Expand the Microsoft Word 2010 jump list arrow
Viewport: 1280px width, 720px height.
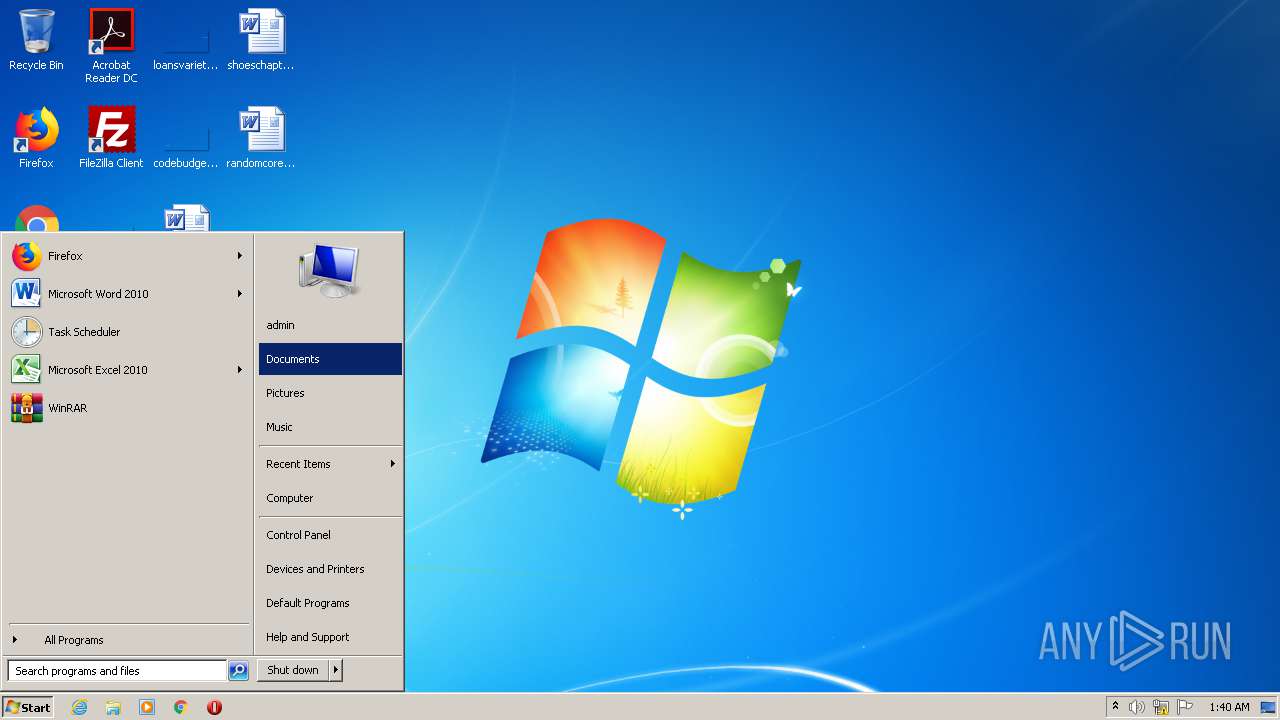pyautogui.click(x=240, y=294)
